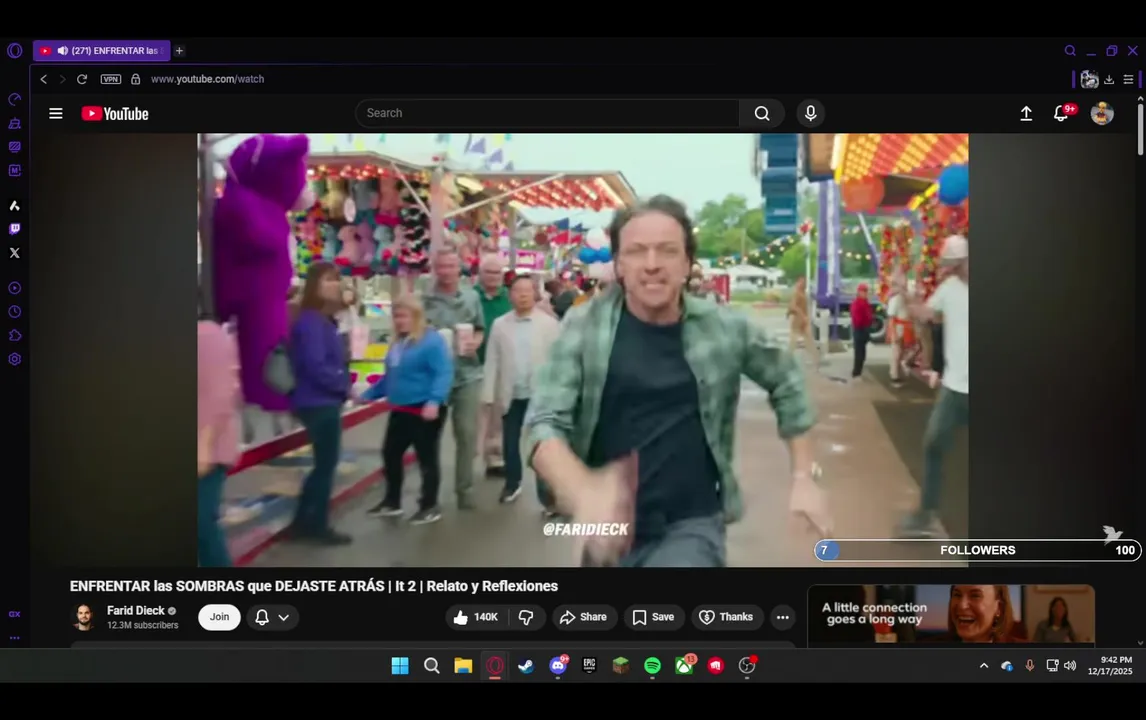Open Extensions cube icon in sidebar
1146x720 pixels.
point(15,336)
